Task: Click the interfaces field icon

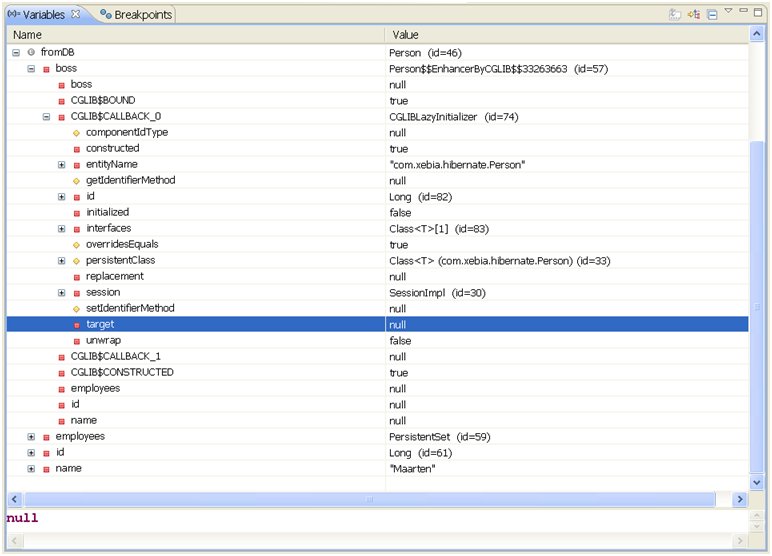Action: (x=77, y=229)
